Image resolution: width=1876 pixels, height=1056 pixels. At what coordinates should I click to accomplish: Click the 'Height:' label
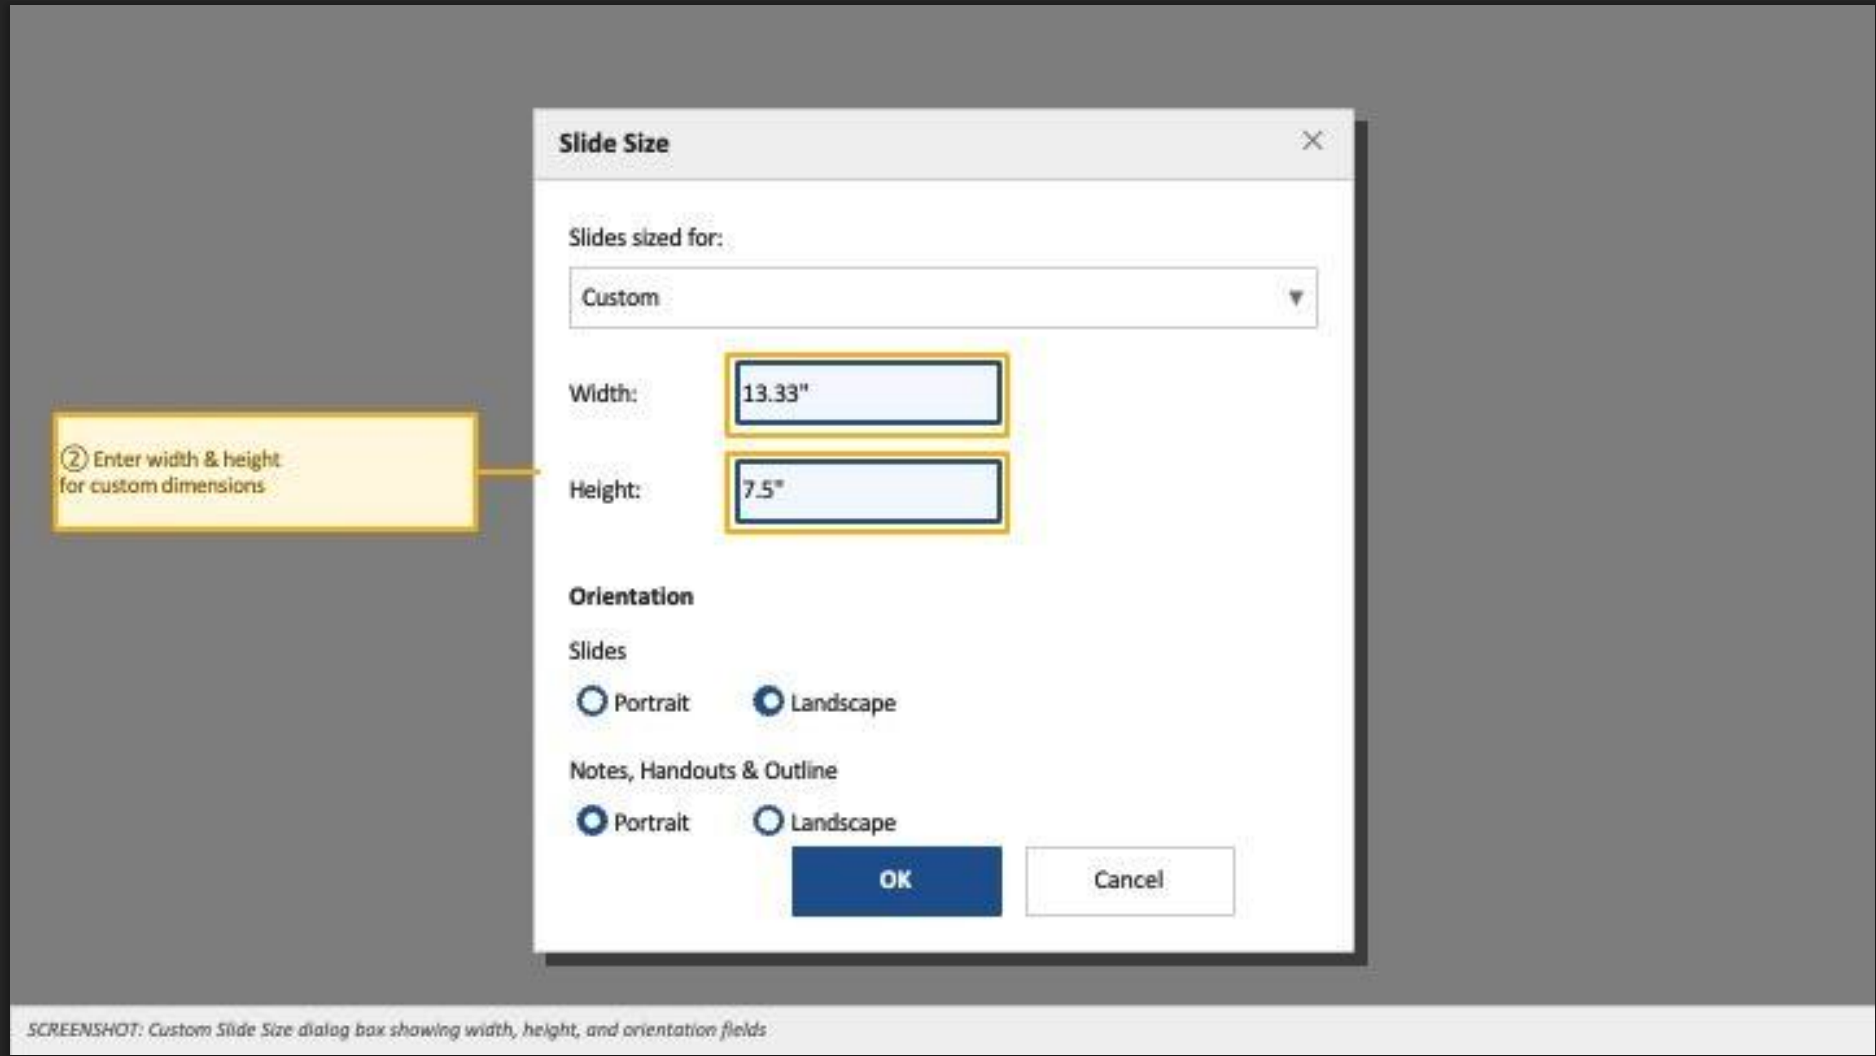(604, 490)
